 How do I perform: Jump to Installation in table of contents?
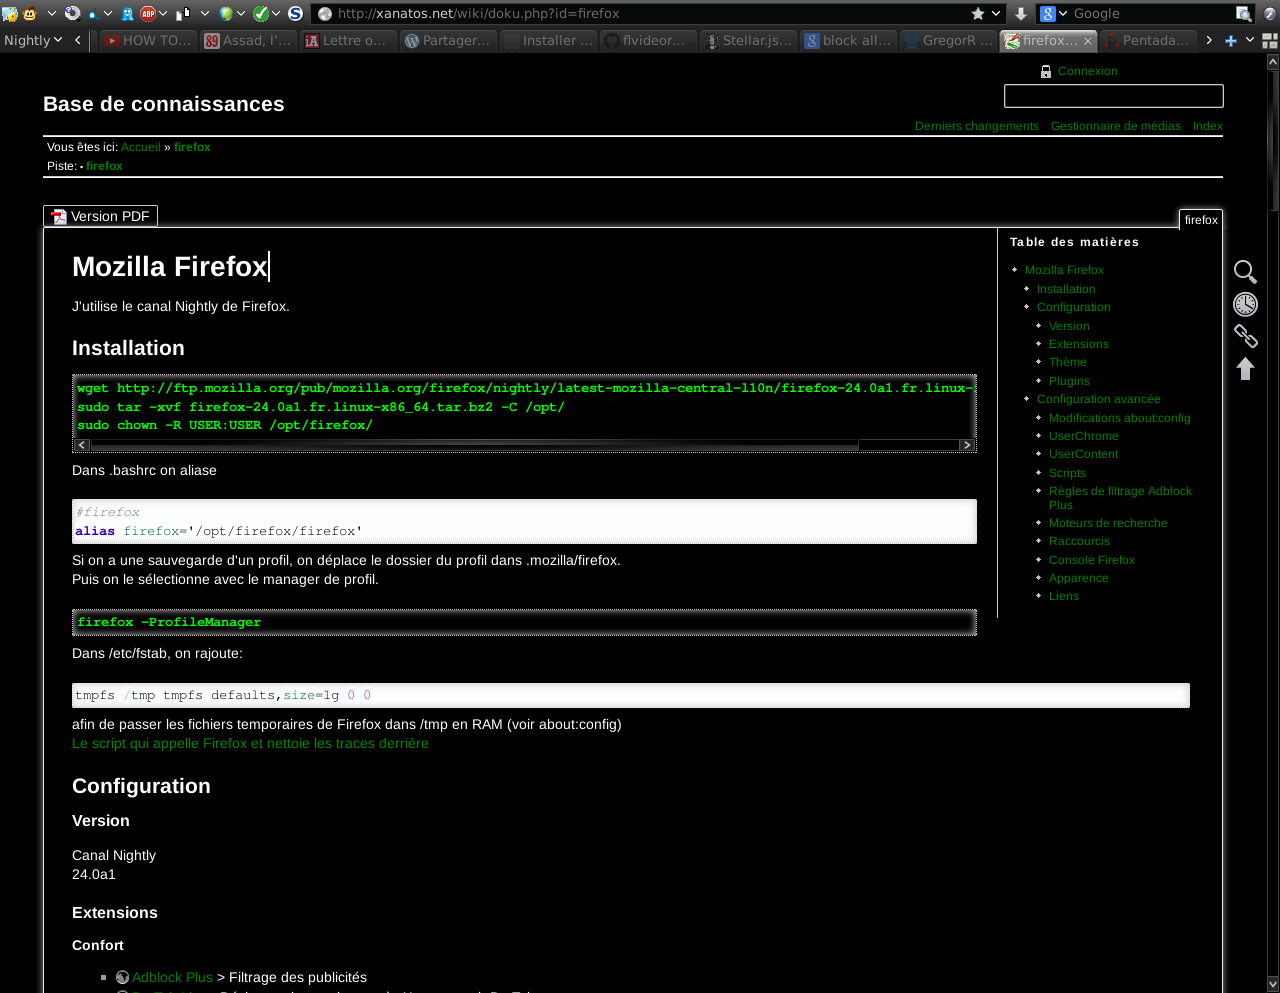coord(1066,289)
